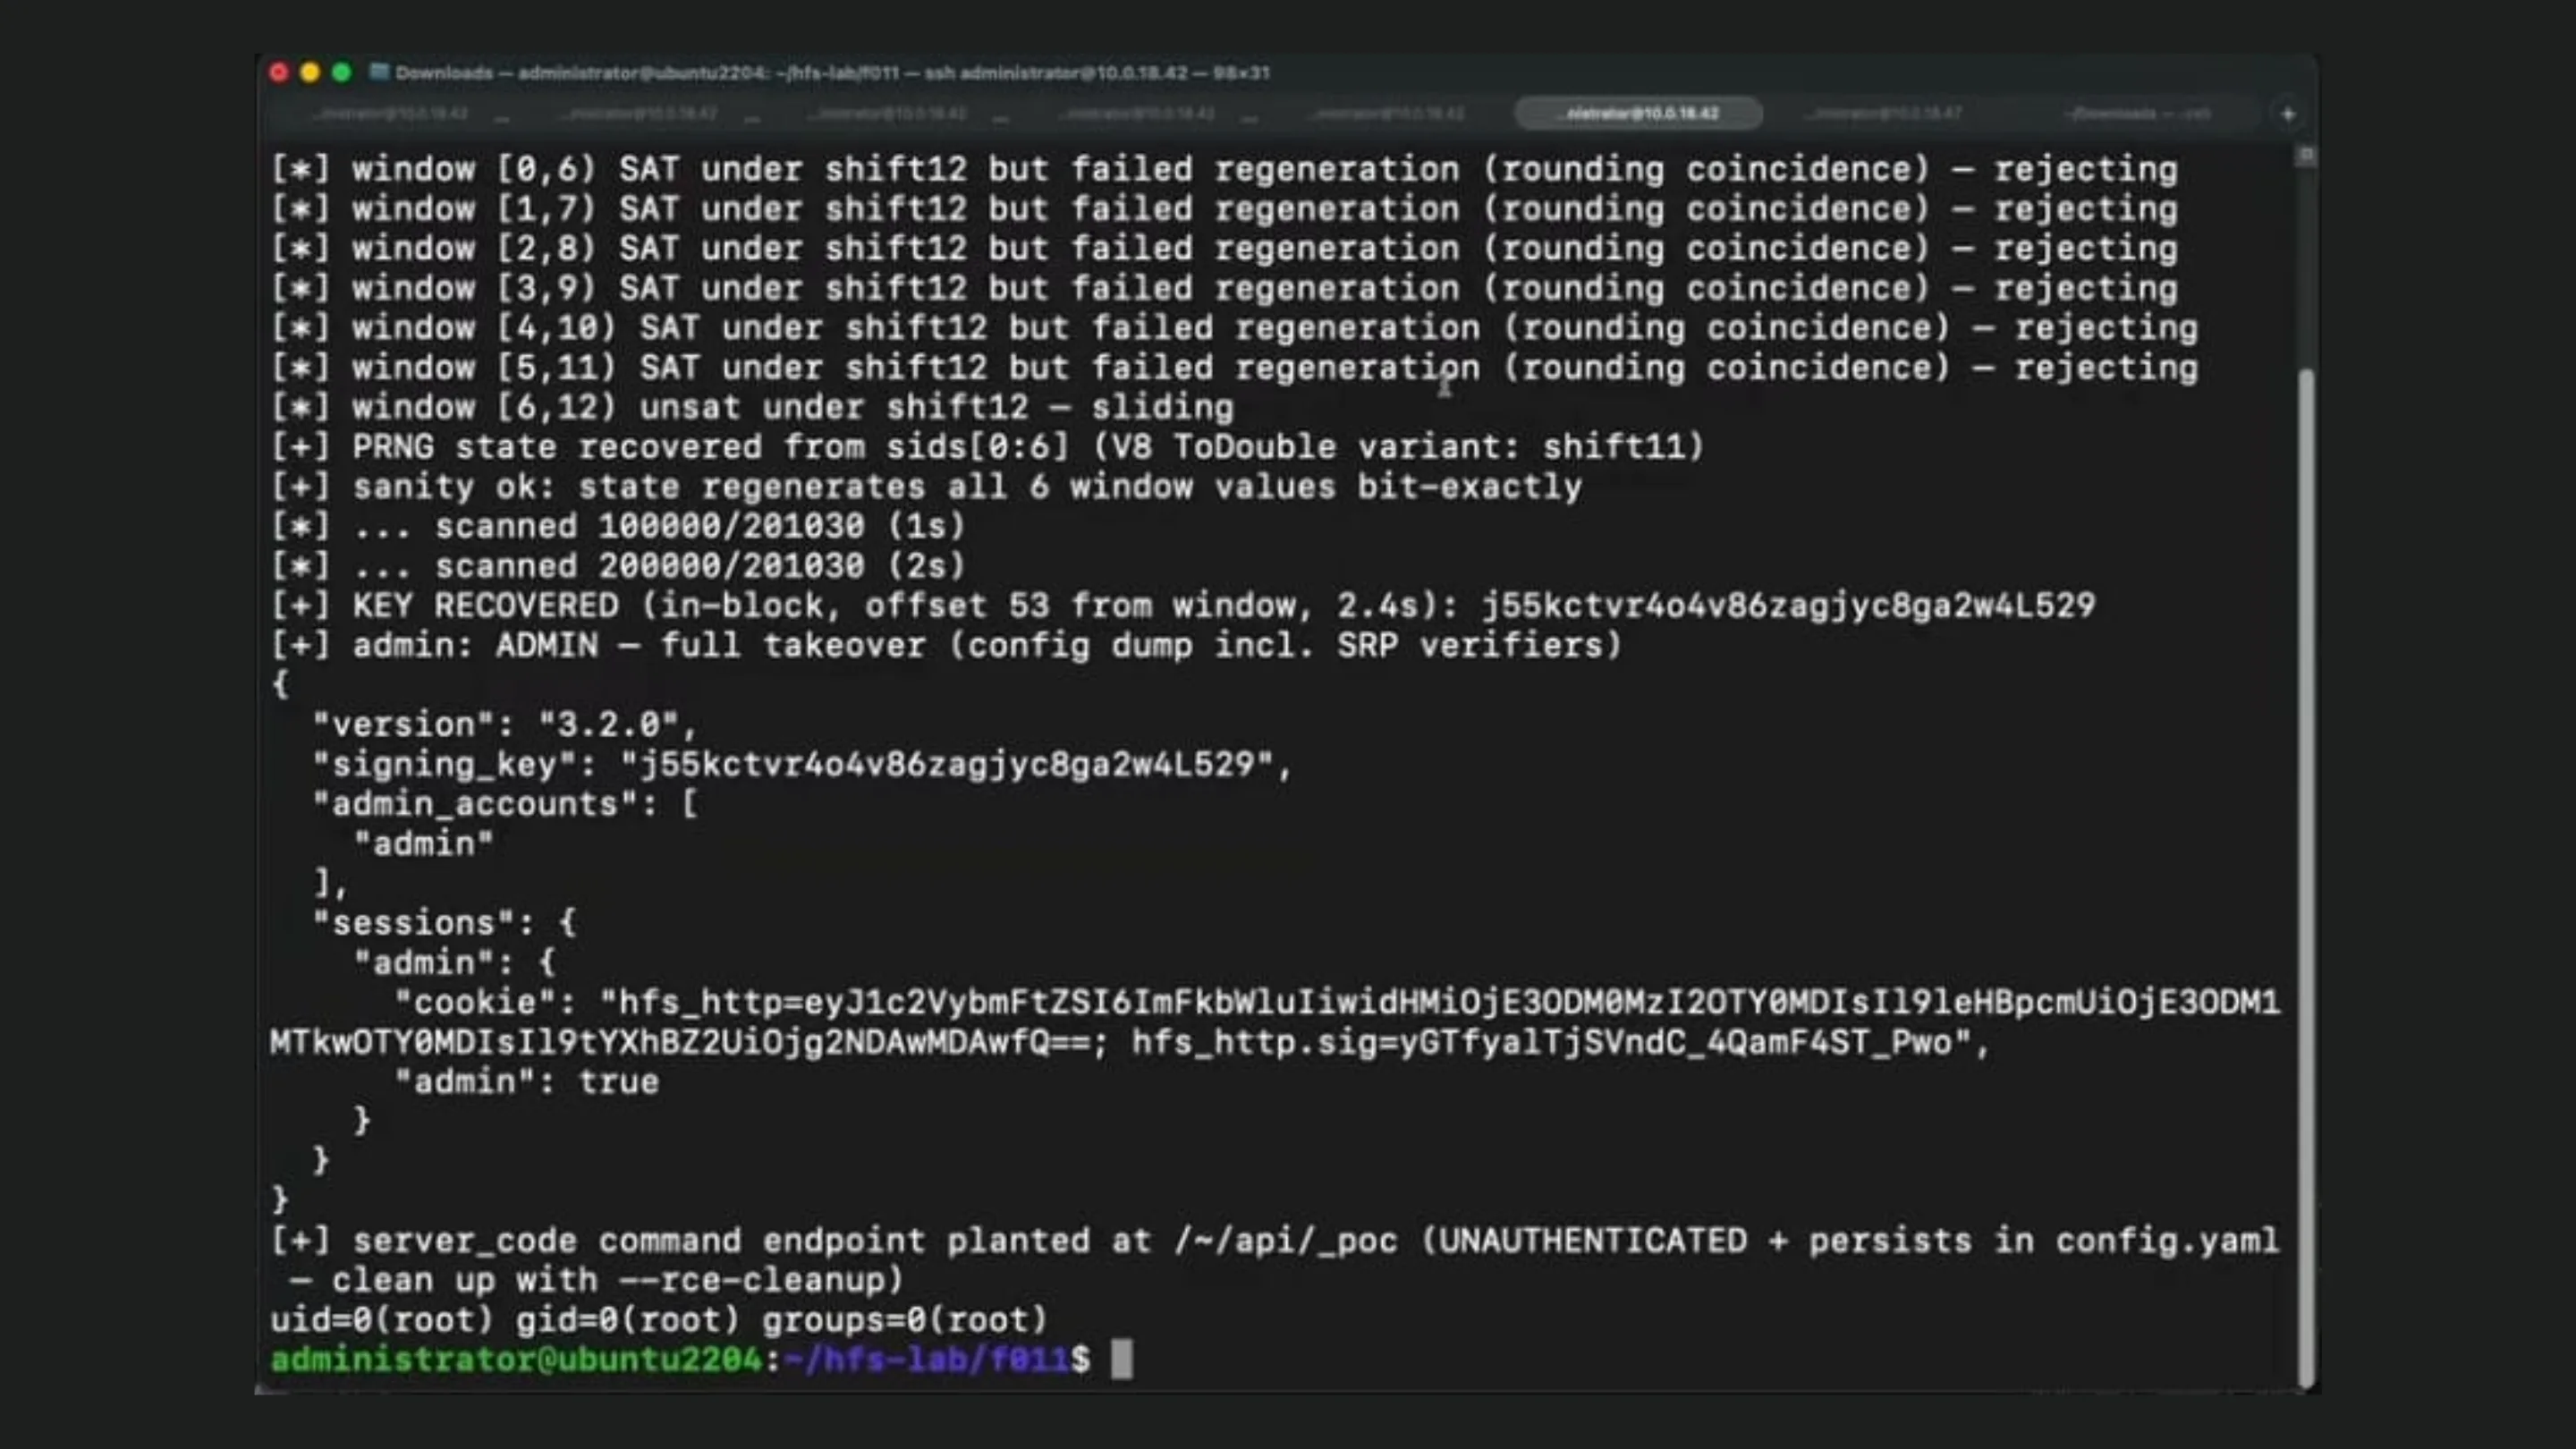Screen dimensions: 2576x1449
Task: Click the '"admin": true' line
Action: coord(527,1082)
